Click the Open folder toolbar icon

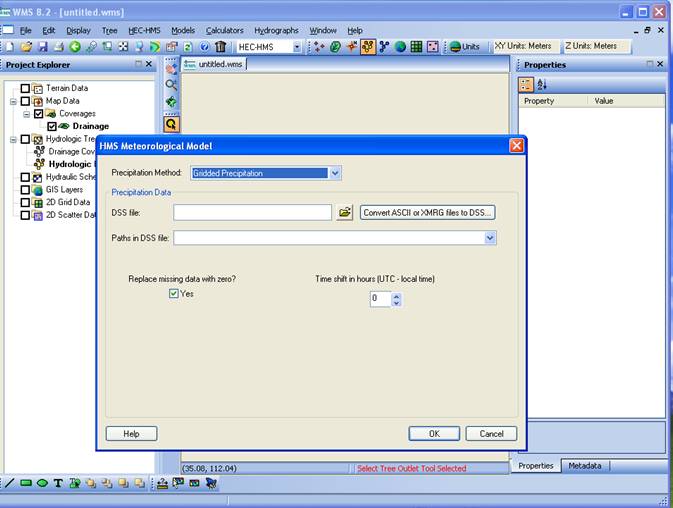(26, 46)
